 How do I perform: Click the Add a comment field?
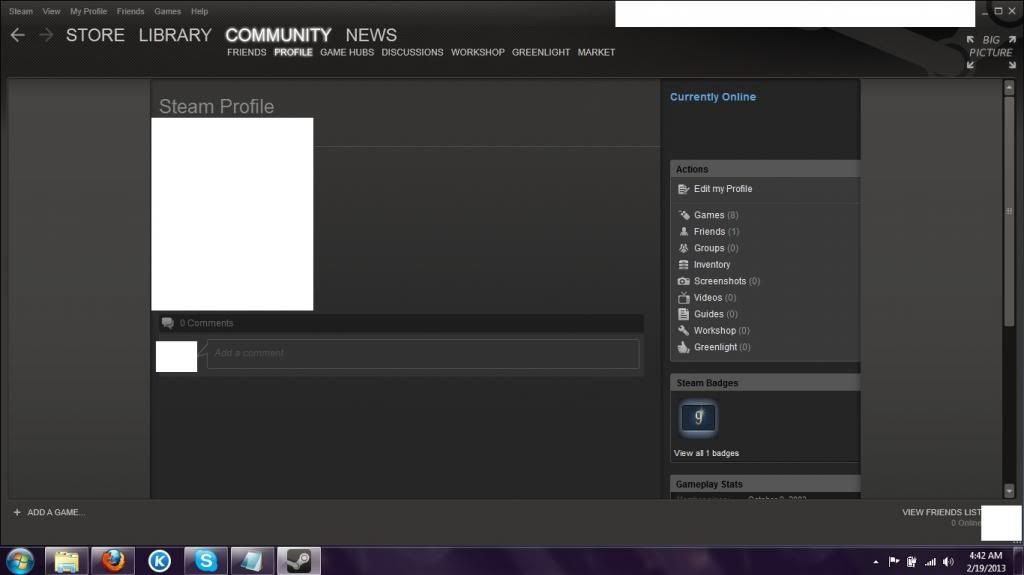[423, 353]
